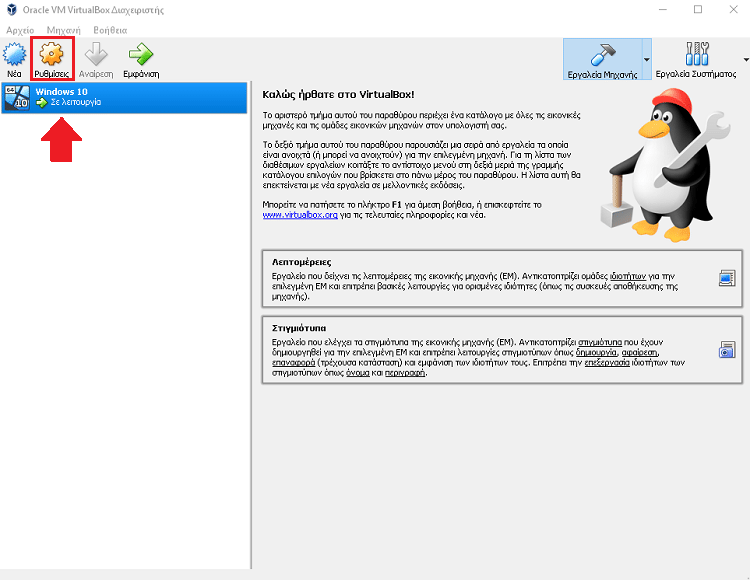Click the όνομα link
This screenshot has width=750, height=580.
358,372
